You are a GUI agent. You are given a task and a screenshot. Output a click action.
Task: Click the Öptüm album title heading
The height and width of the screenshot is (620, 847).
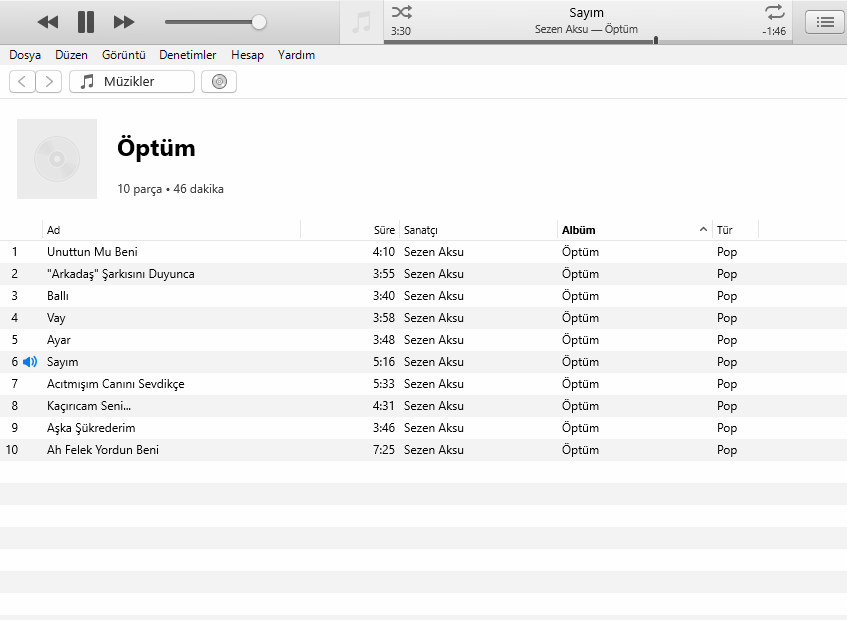tap(156, 148)
